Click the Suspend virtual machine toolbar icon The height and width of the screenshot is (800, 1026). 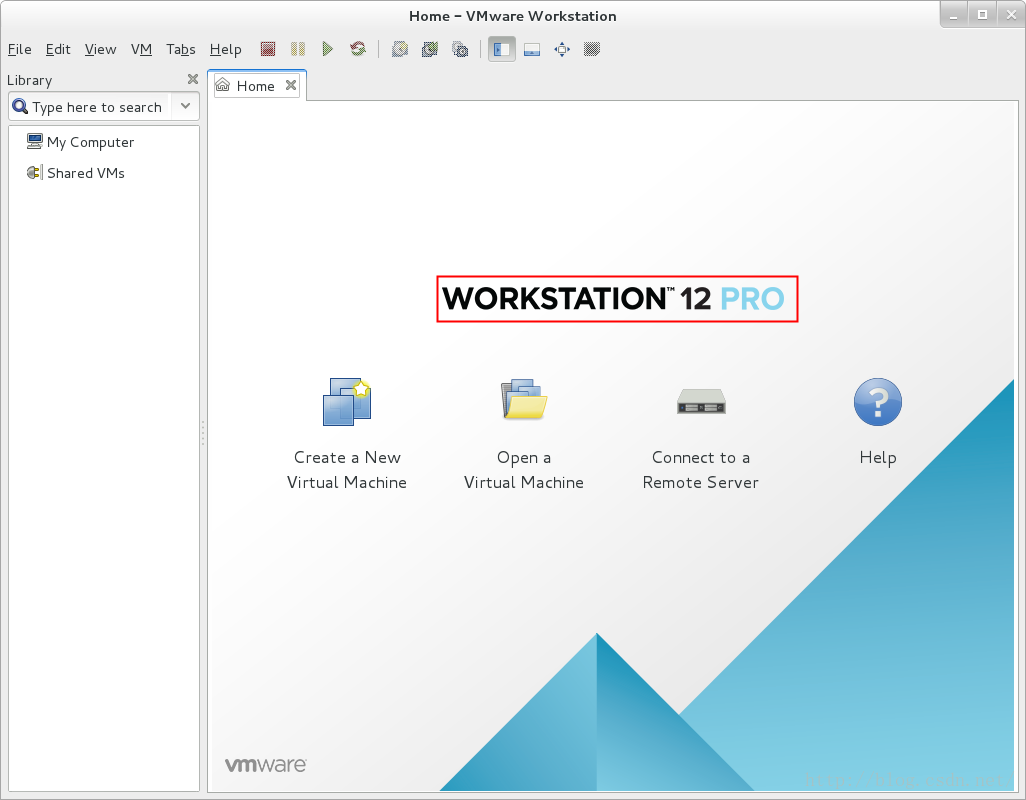tap(298, 49)
